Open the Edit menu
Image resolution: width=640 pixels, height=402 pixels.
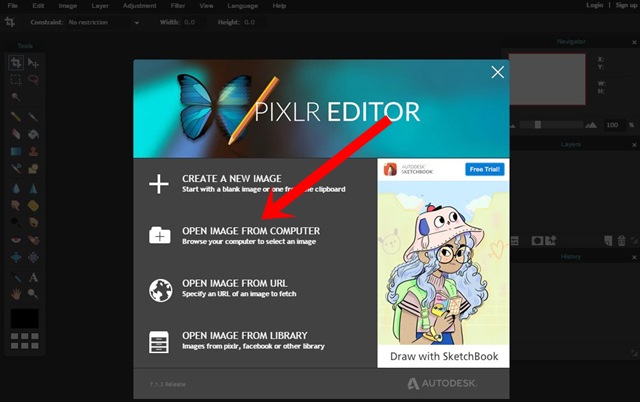(x=38, y=6)
